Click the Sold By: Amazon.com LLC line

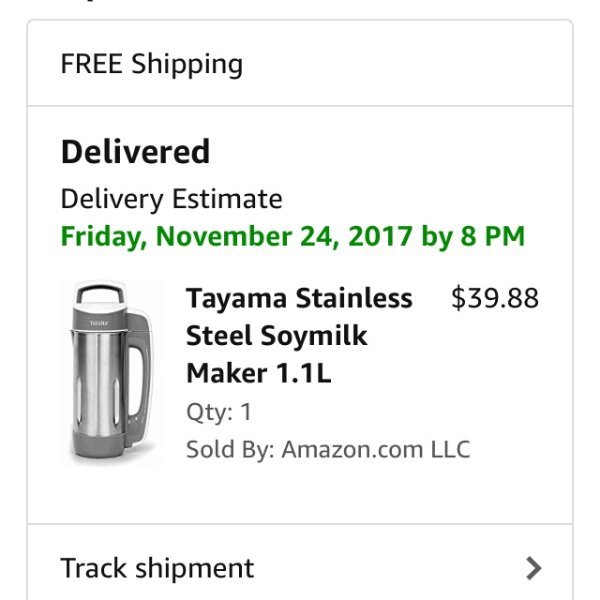327,449
